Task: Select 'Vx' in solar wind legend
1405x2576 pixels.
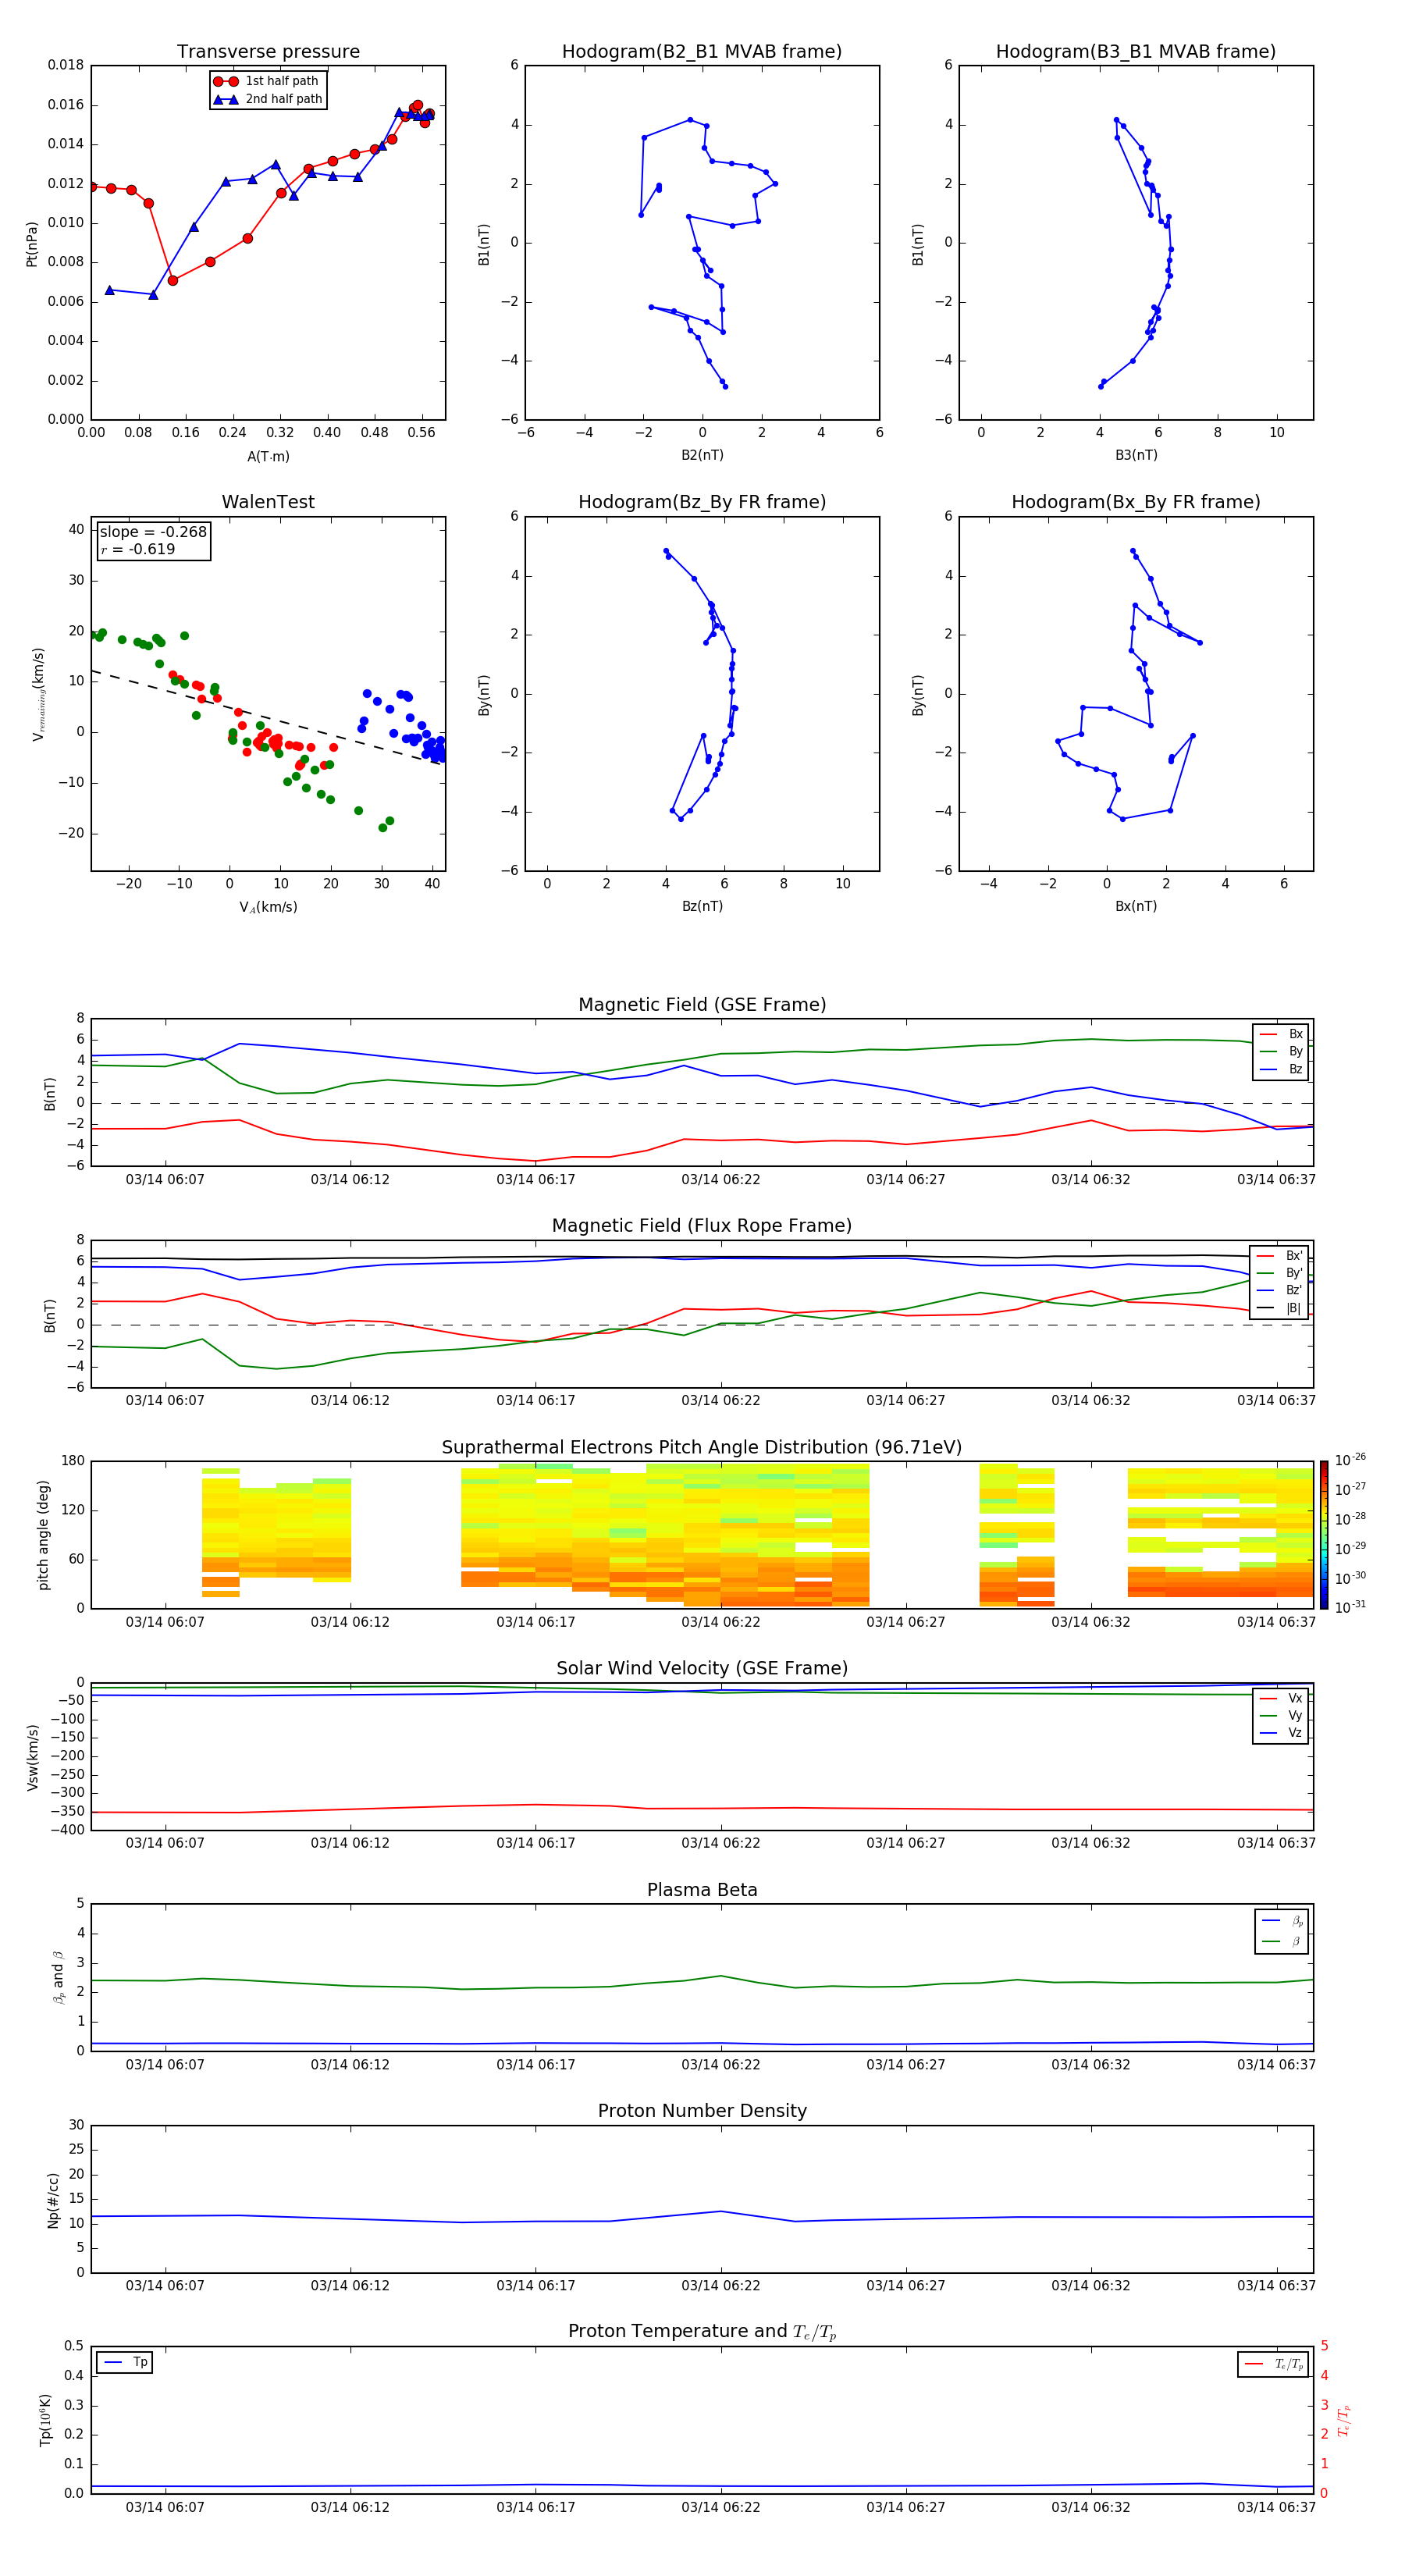Action: point(1282,1698)
